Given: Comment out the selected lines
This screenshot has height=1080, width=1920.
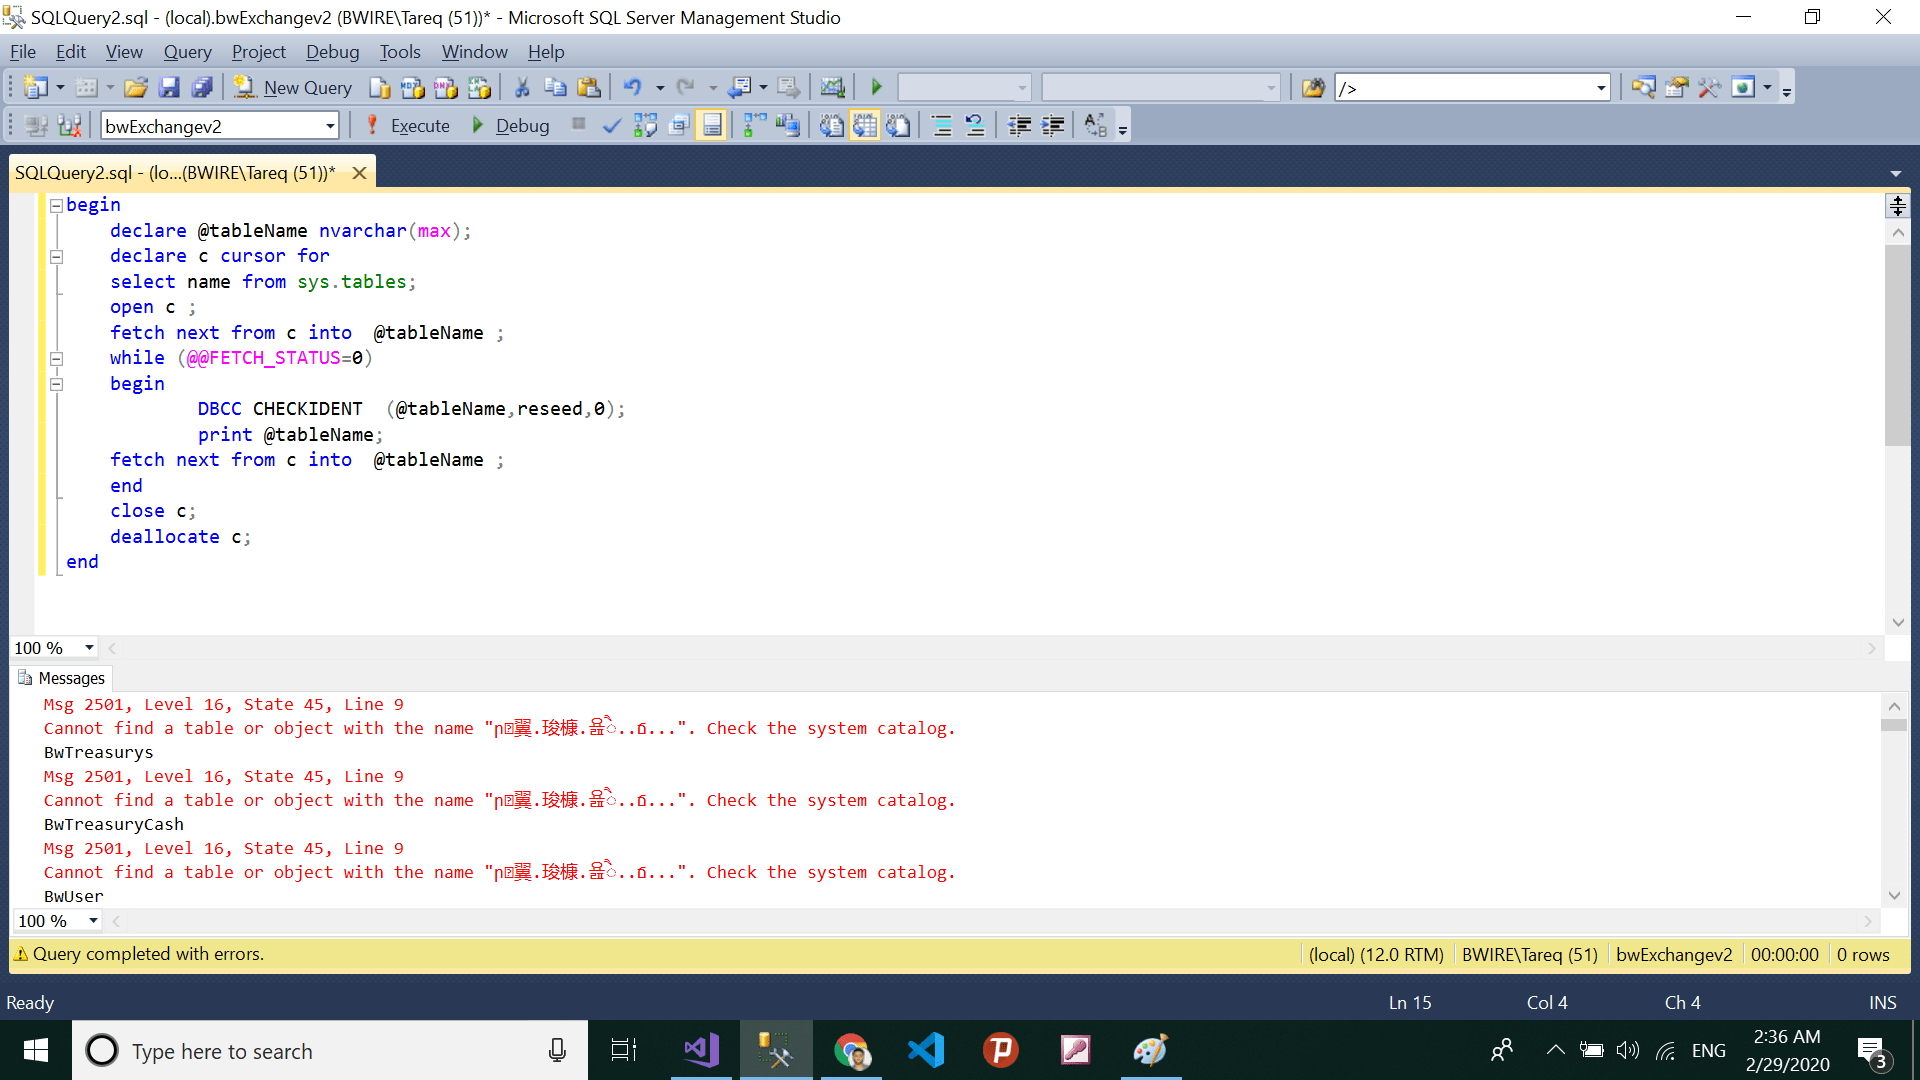Looking at the screenshot, I should click(940, 125).
